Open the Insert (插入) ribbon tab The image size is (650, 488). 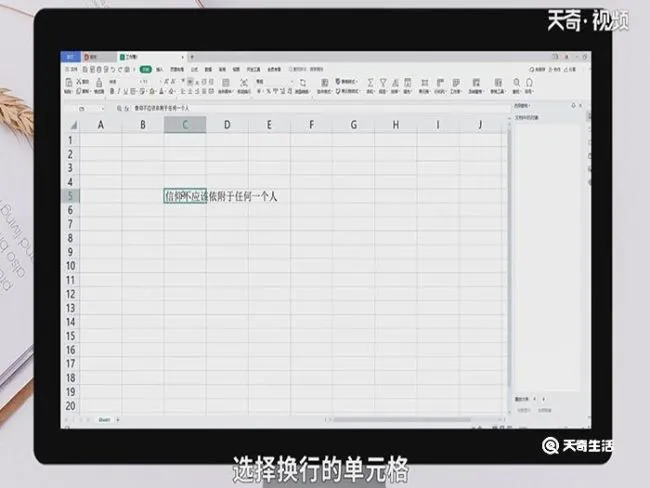(160, 69)
